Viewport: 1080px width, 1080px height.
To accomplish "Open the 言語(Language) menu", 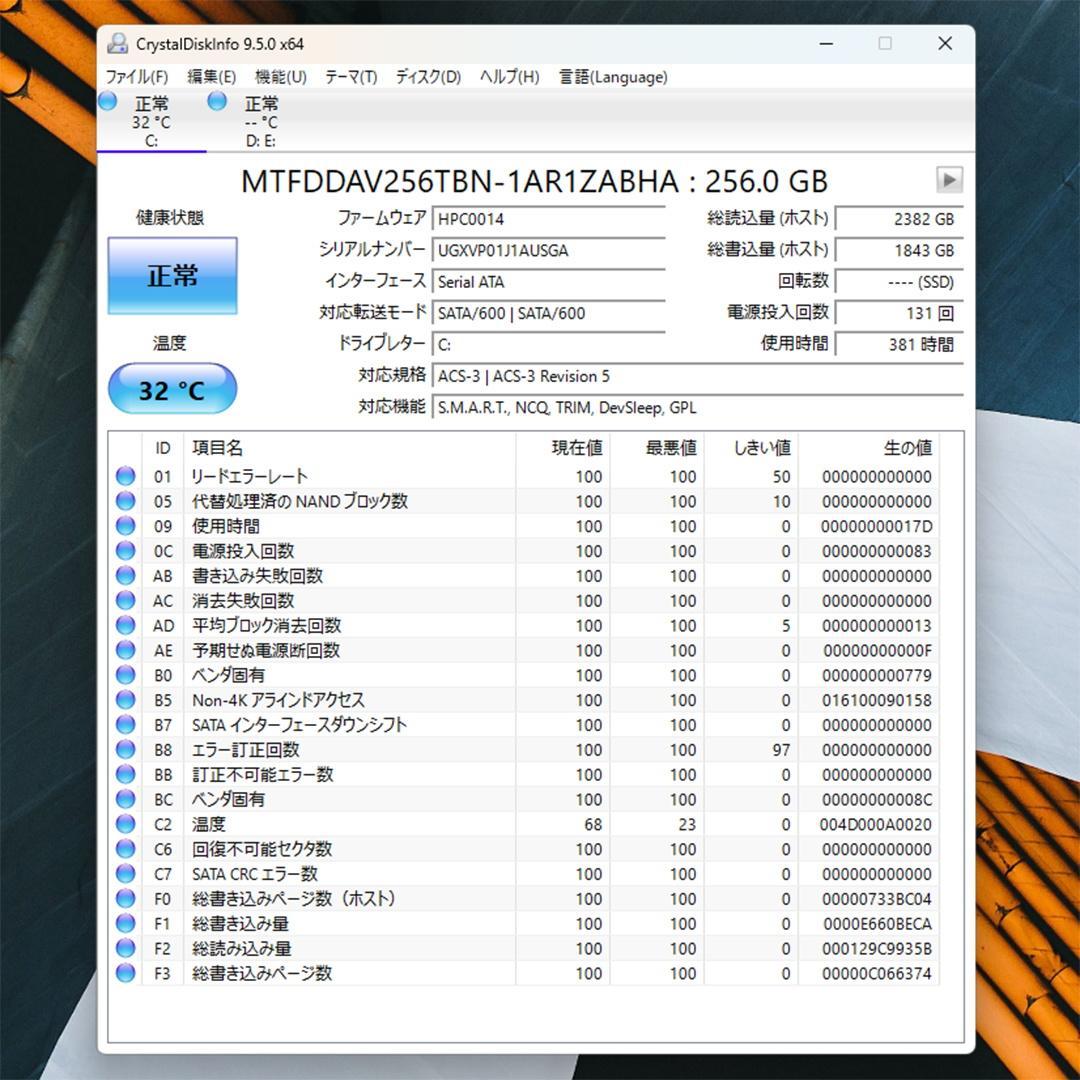I will pos(612,76).
